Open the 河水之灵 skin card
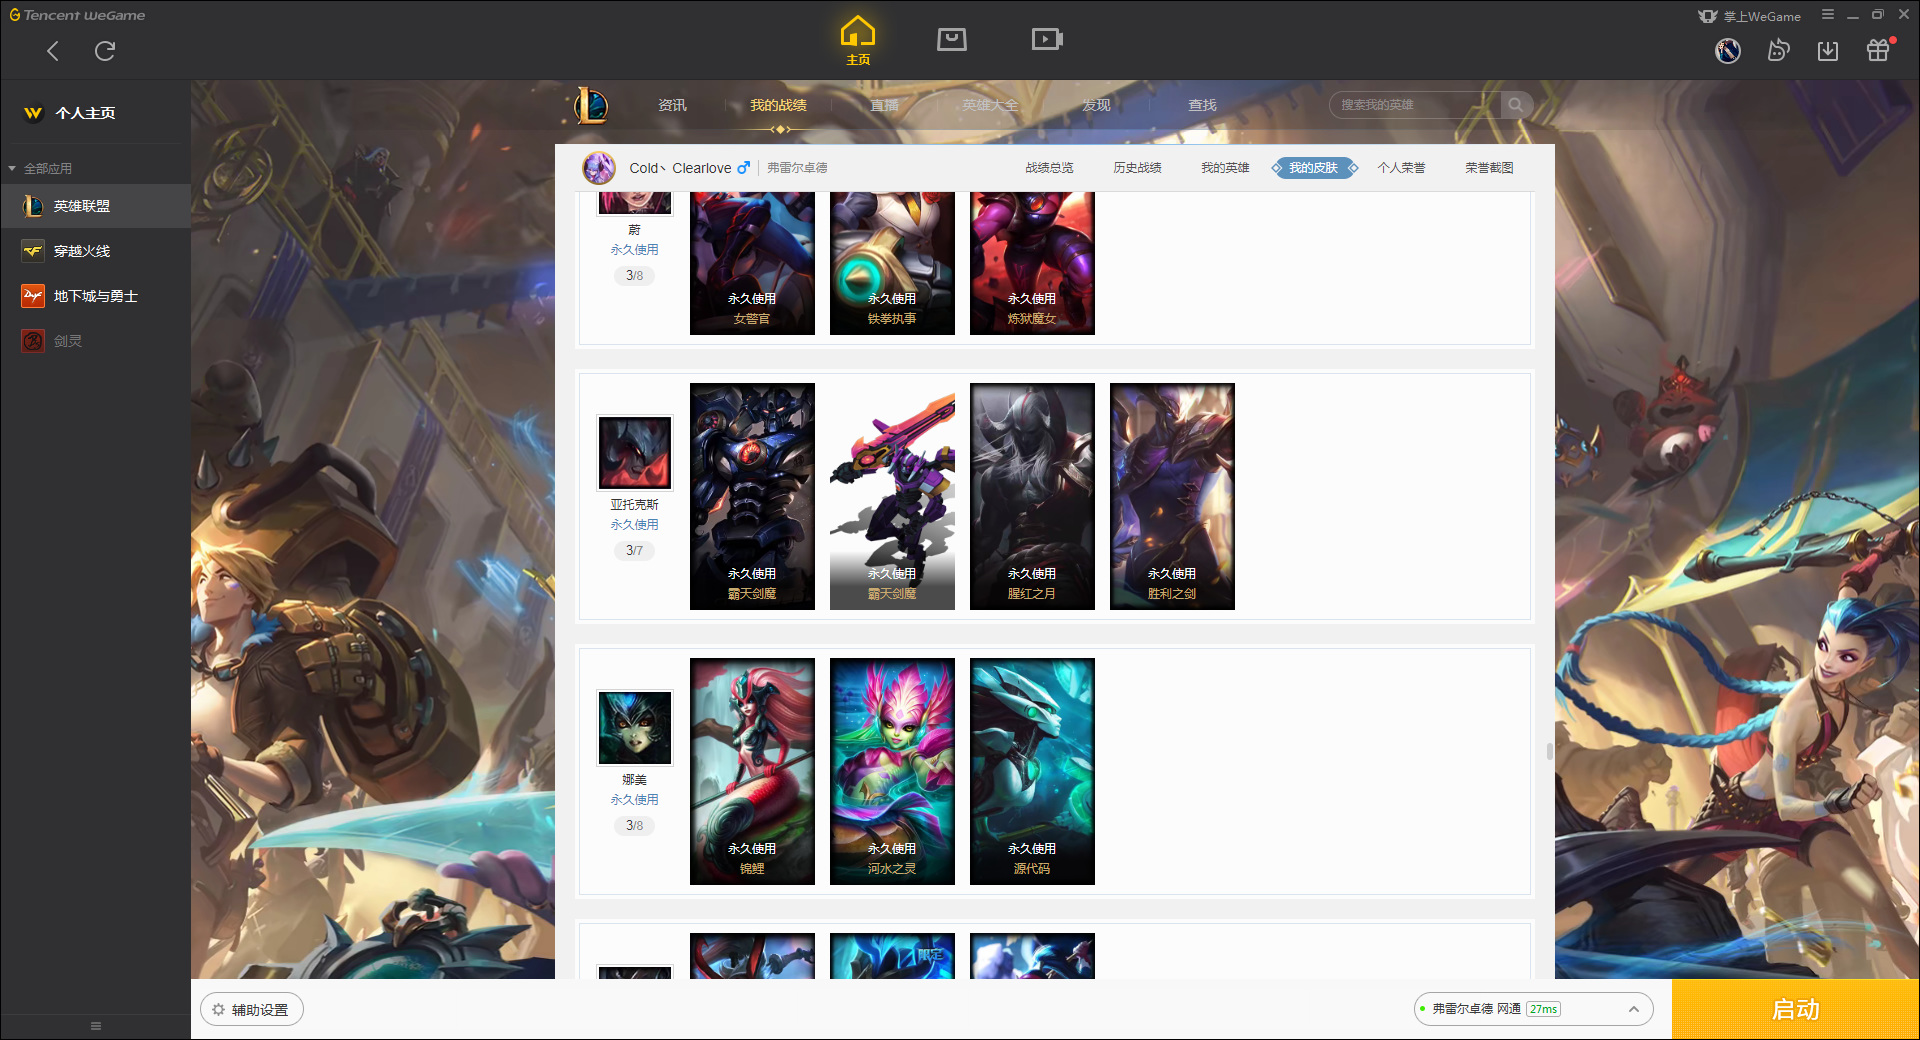Viewport: 1920px width, 1040px height. (892, 771)
